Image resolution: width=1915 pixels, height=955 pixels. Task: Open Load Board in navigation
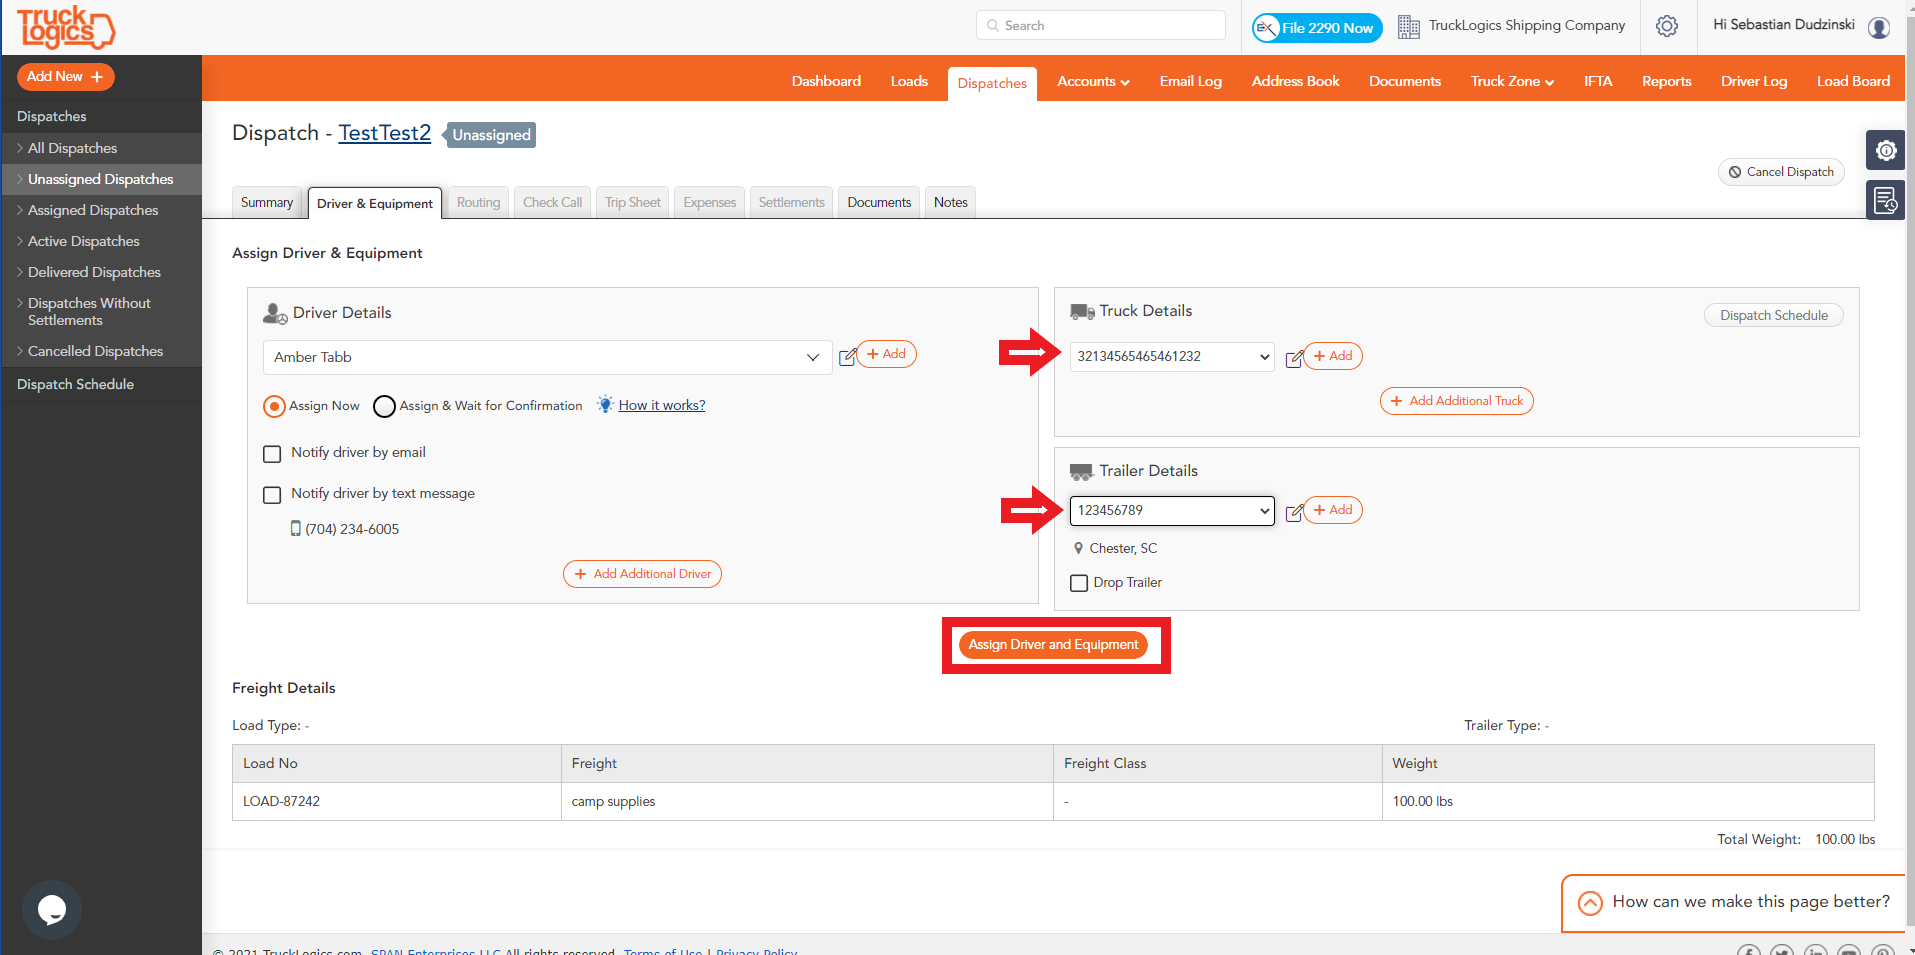[1853, 81]
